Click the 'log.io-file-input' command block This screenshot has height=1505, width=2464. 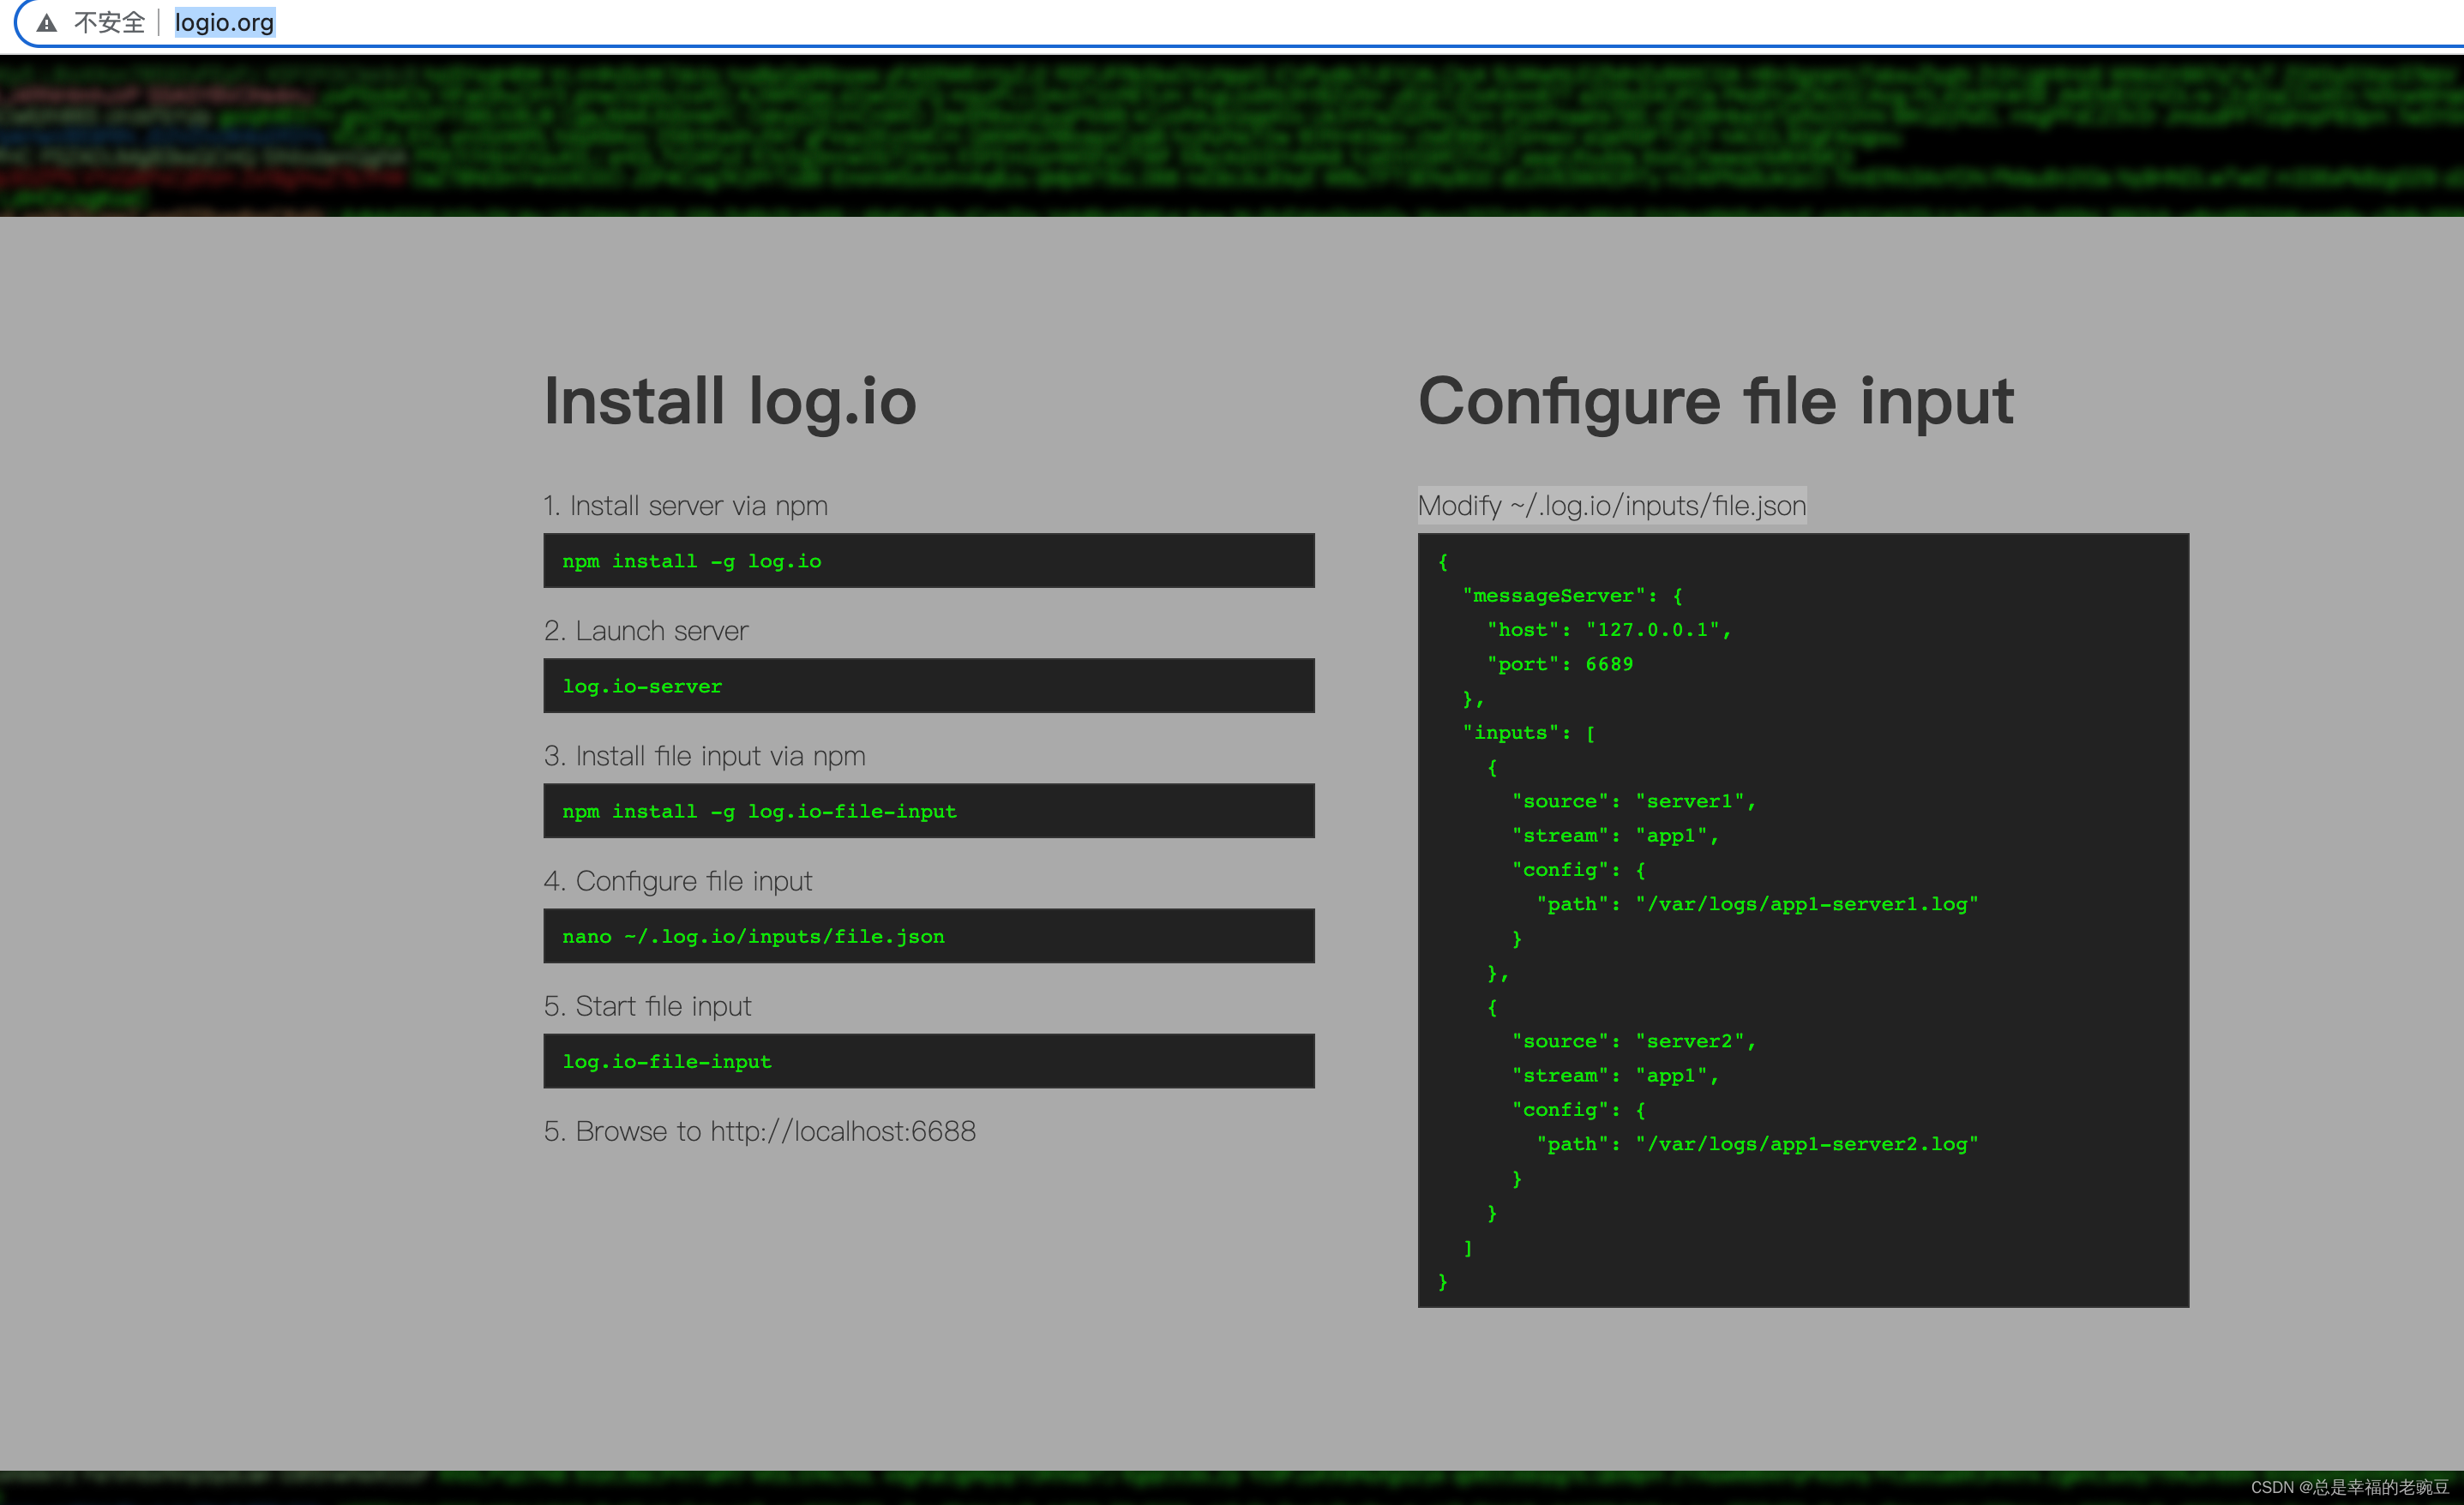pos(929,1061)
